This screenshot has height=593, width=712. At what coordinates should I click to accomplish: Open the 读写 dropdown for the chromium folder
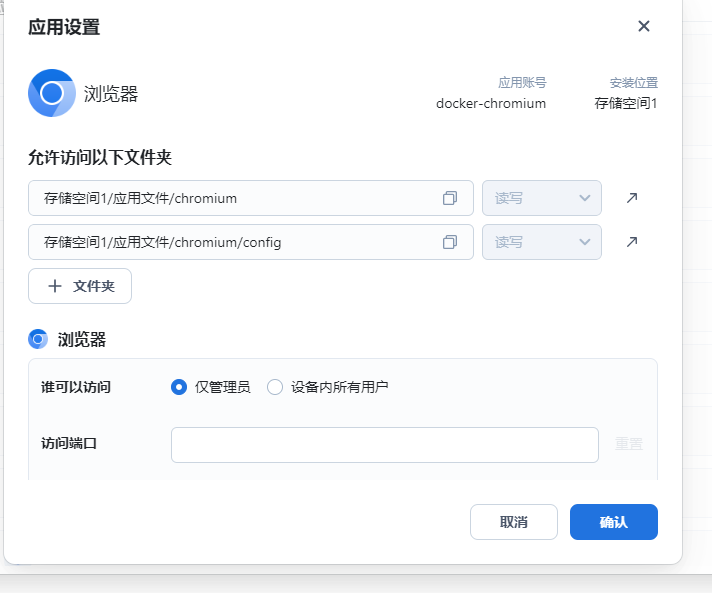pyautogui.click(x=542, y=198)
